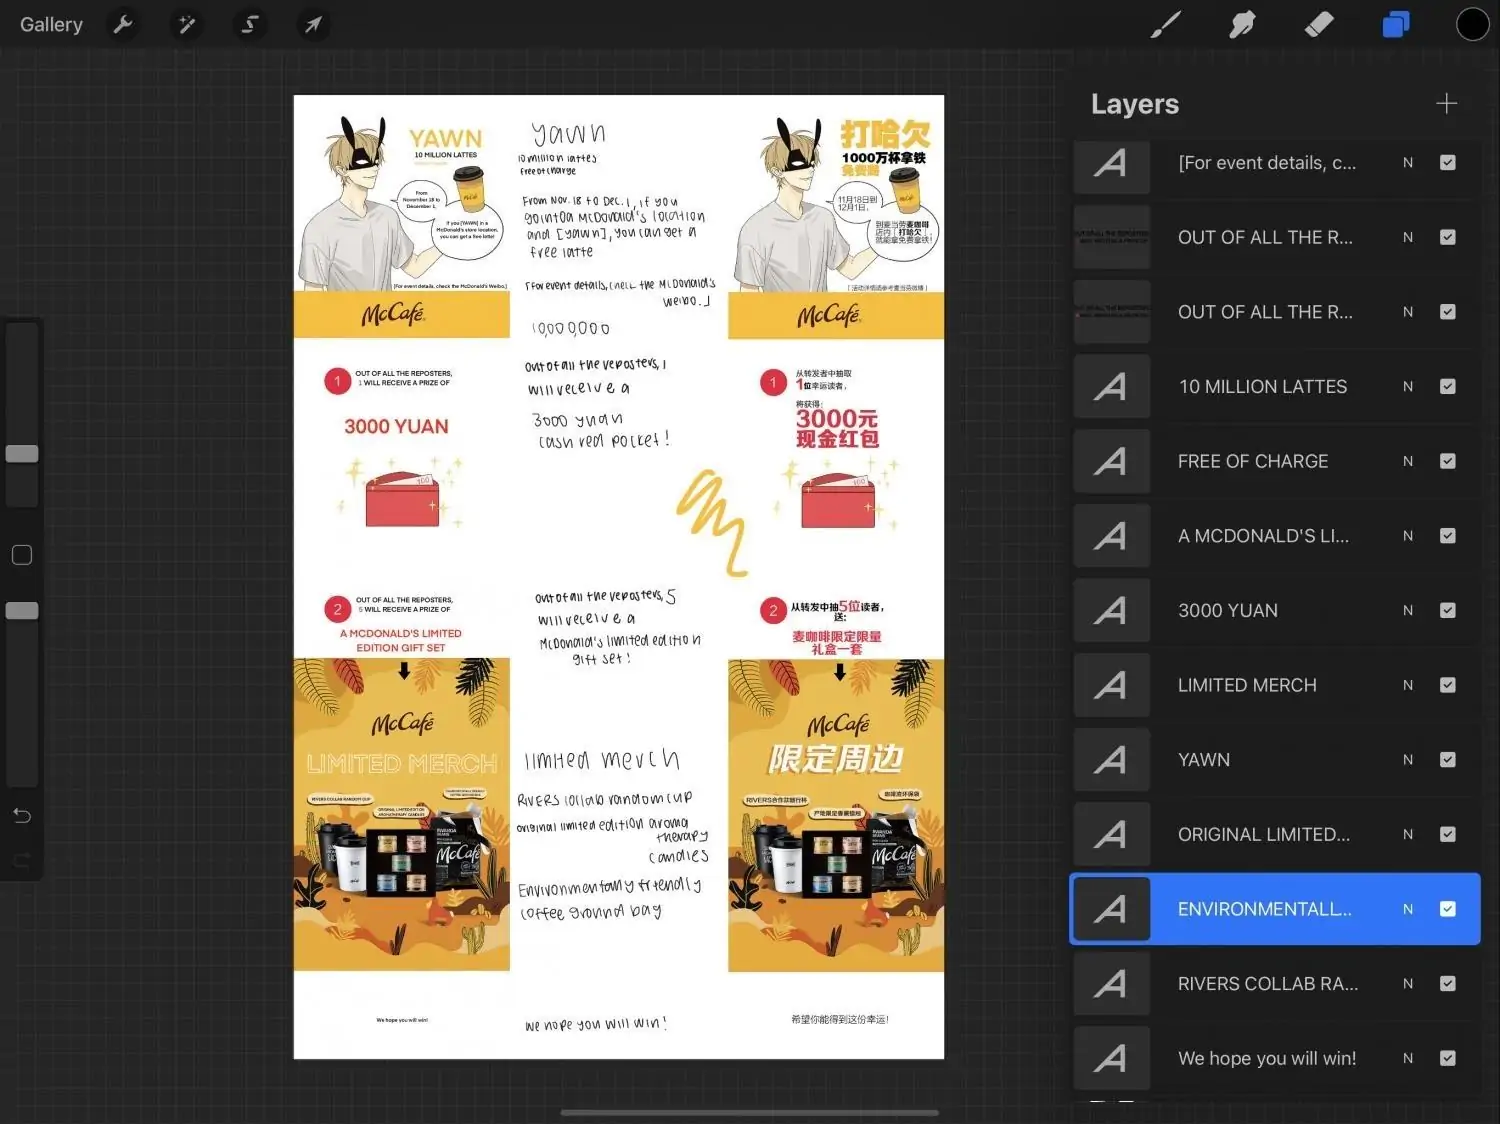Open the Actions wrench menu
Viewport: 1500px width, 1124px height.
pos(123,24)
